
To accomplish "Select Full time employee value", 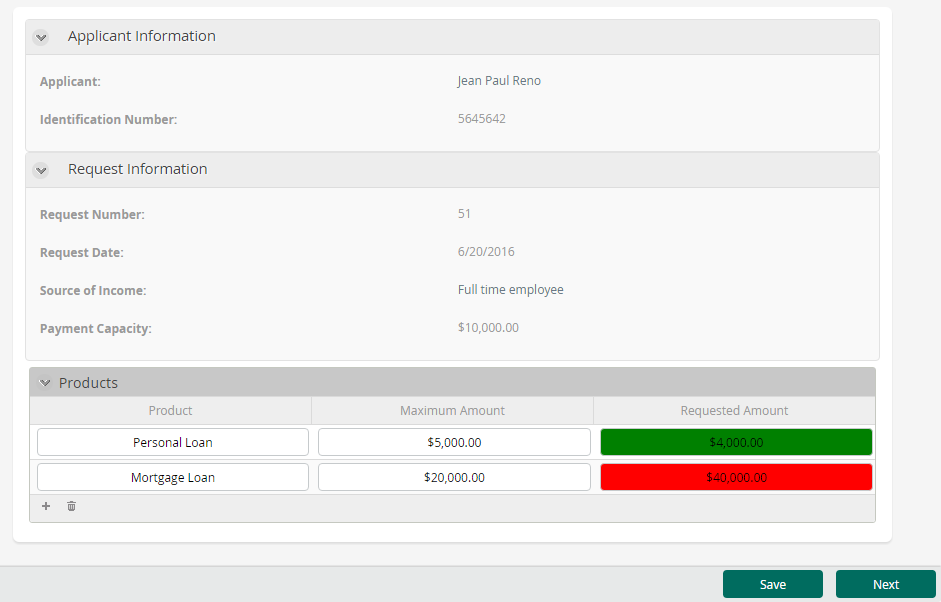I will click(511, 290).
